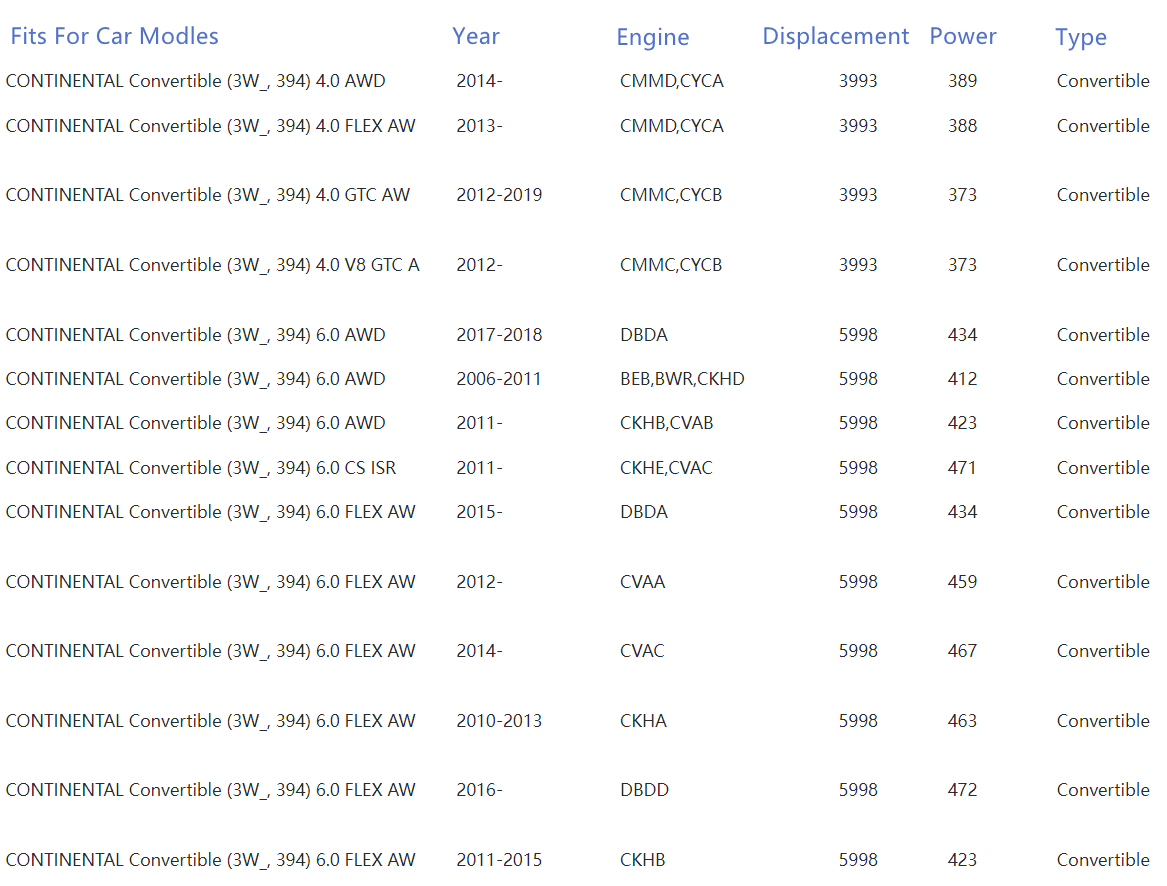The image size is (1167, 886).
Task: Select the Engine column header
Action: [x=652, y=38]
